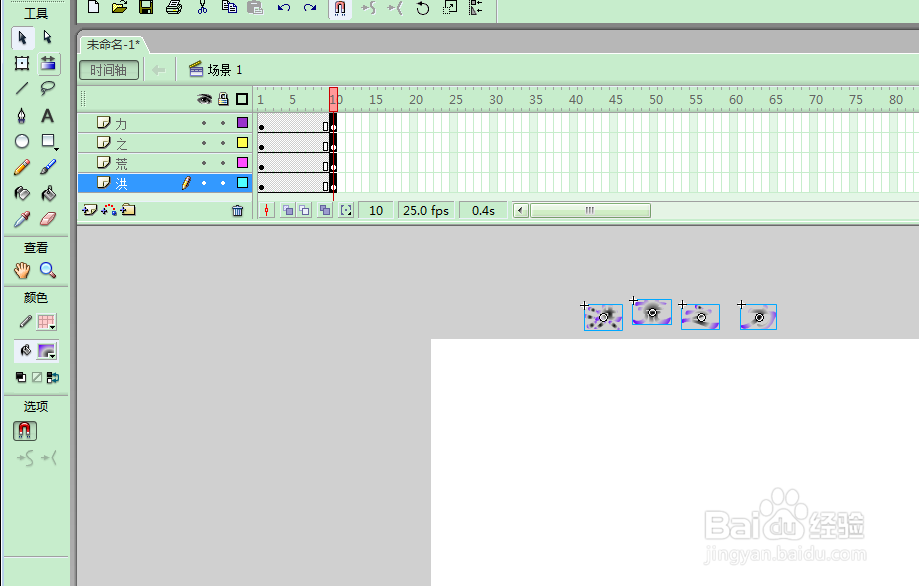Select the Rectangle tool
Screen dimensions: 919x586
pyautogui.click(x=48, y=141)
